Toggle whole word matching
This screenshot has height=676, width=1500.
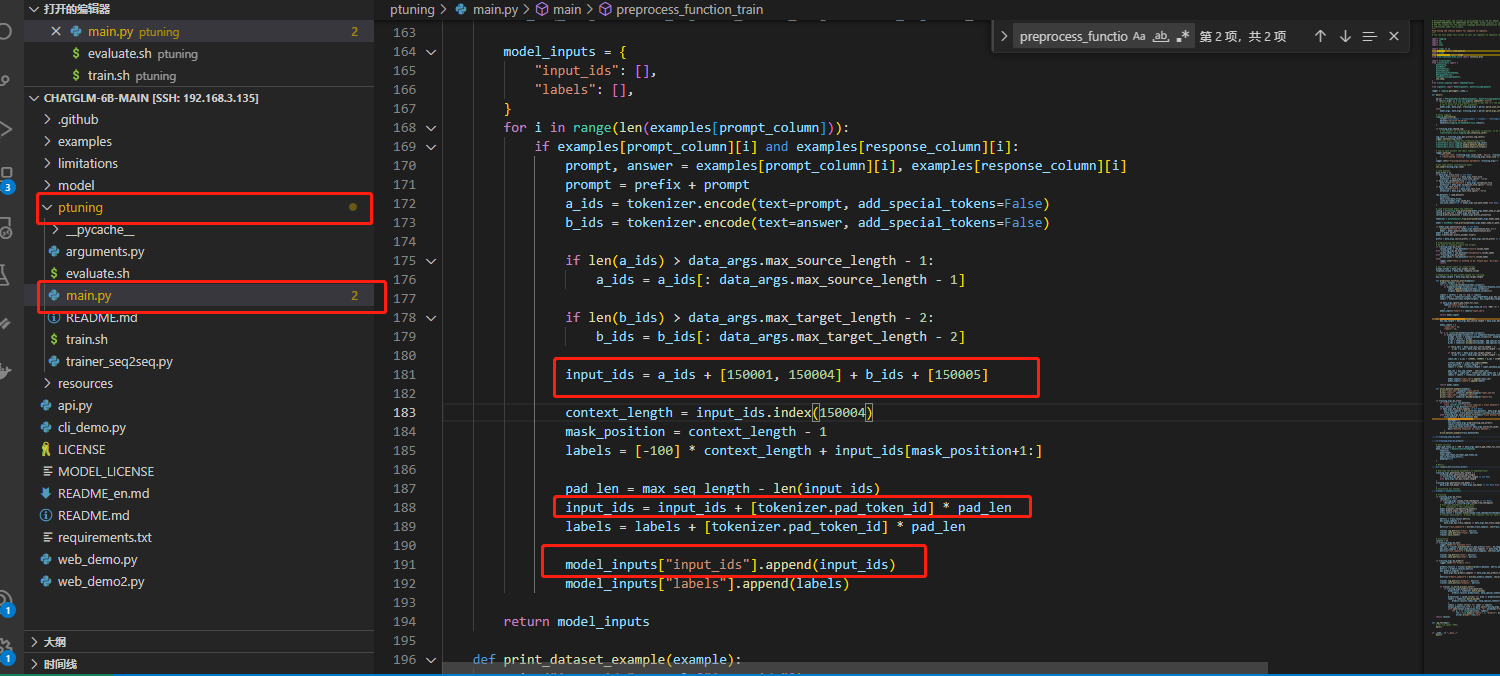point(1163,35)
